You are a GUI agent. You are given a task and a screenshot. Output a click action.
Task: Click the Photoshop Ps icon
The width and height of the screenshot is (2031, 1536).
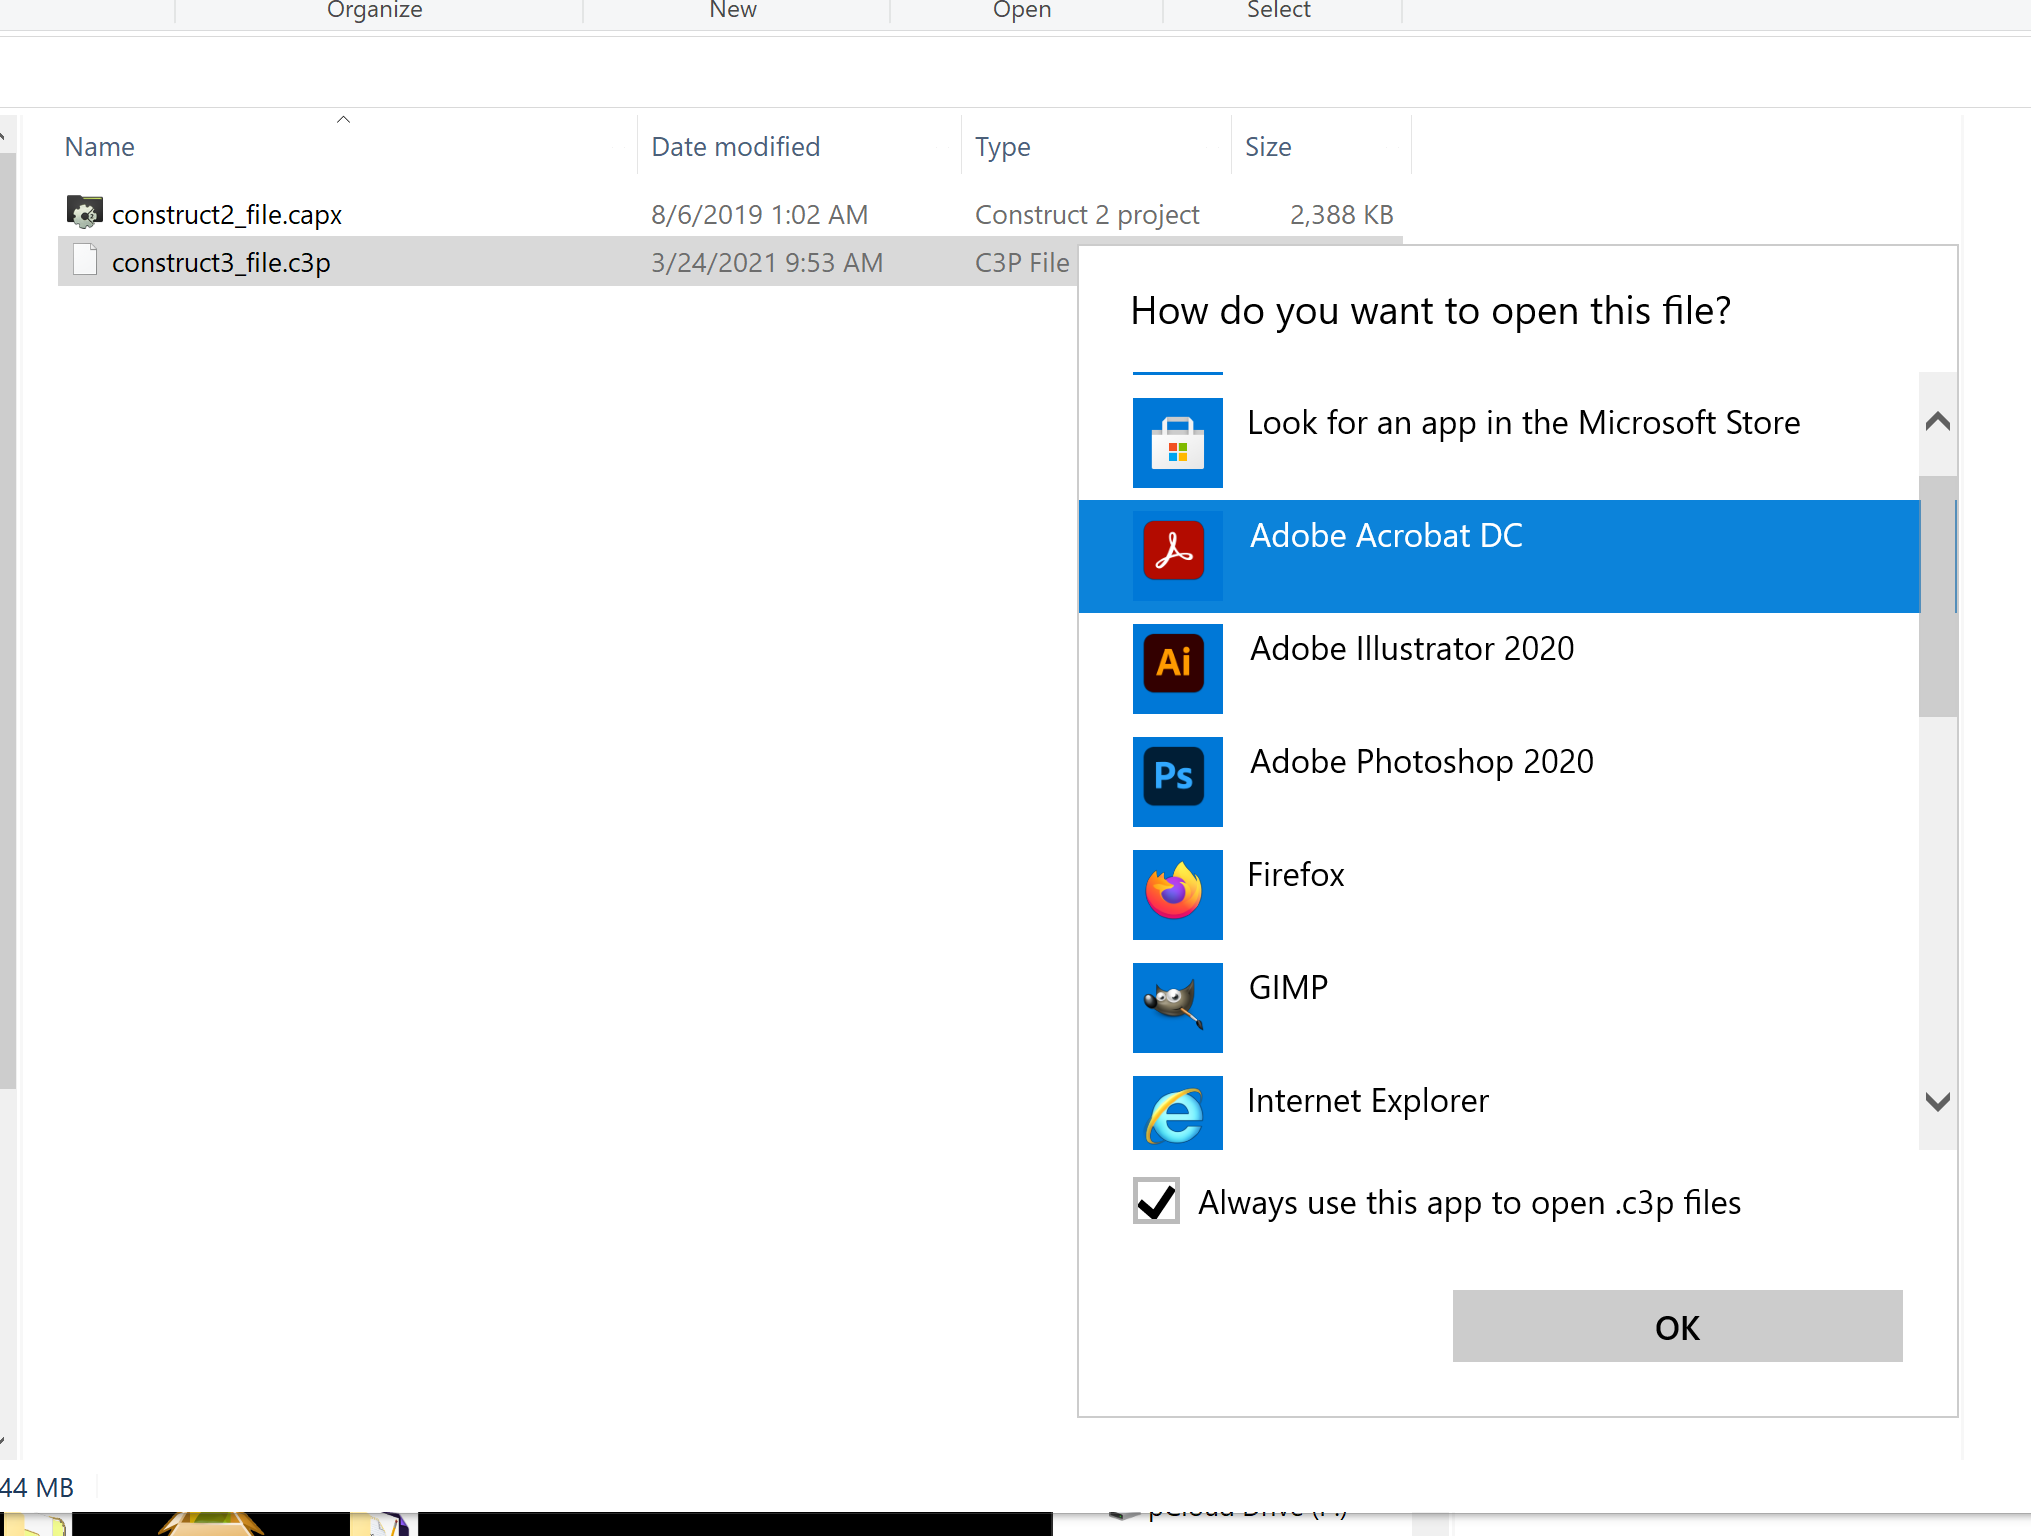(x=1177, y=782)
